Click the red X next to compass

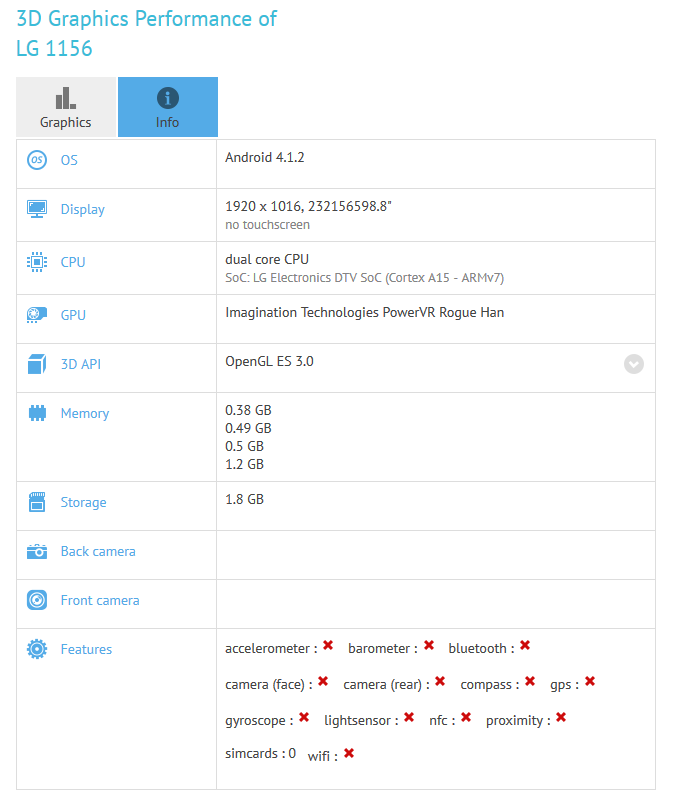[x=530, y=681]
